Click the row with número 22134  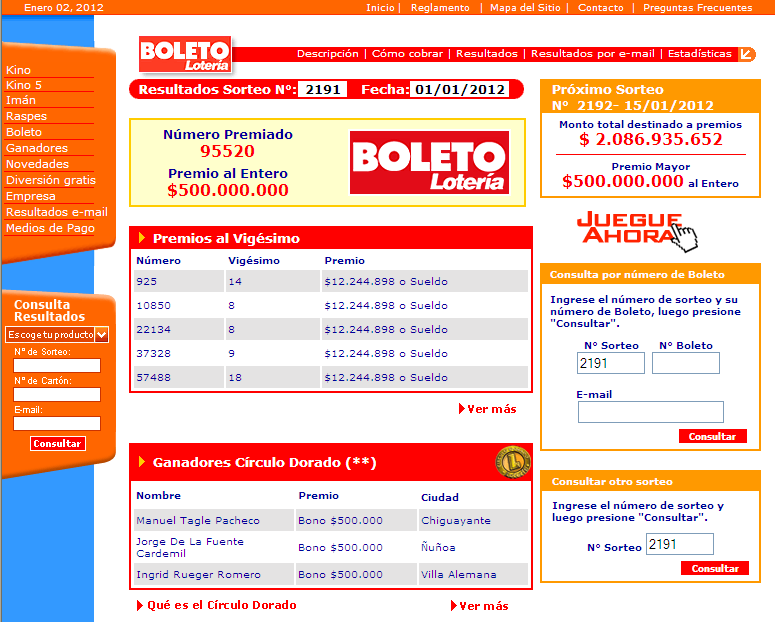[331, 329]
